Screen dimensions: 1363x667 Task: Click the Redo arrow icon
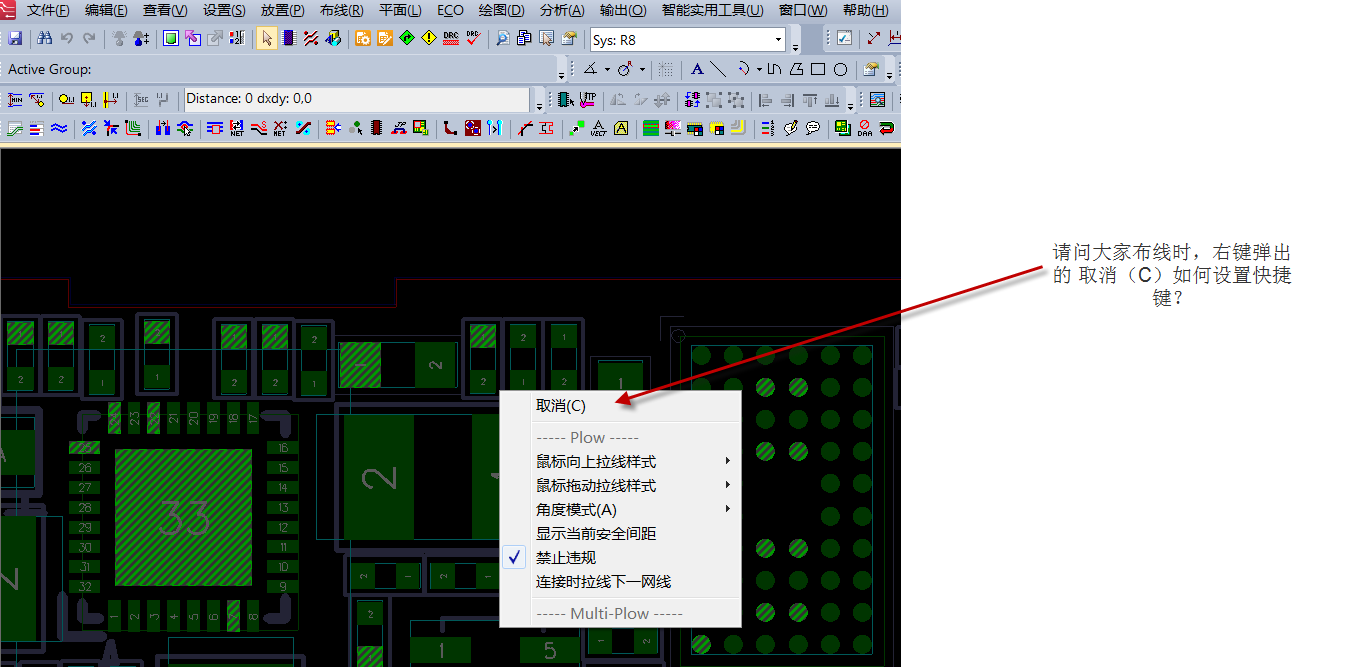[90, 39]
